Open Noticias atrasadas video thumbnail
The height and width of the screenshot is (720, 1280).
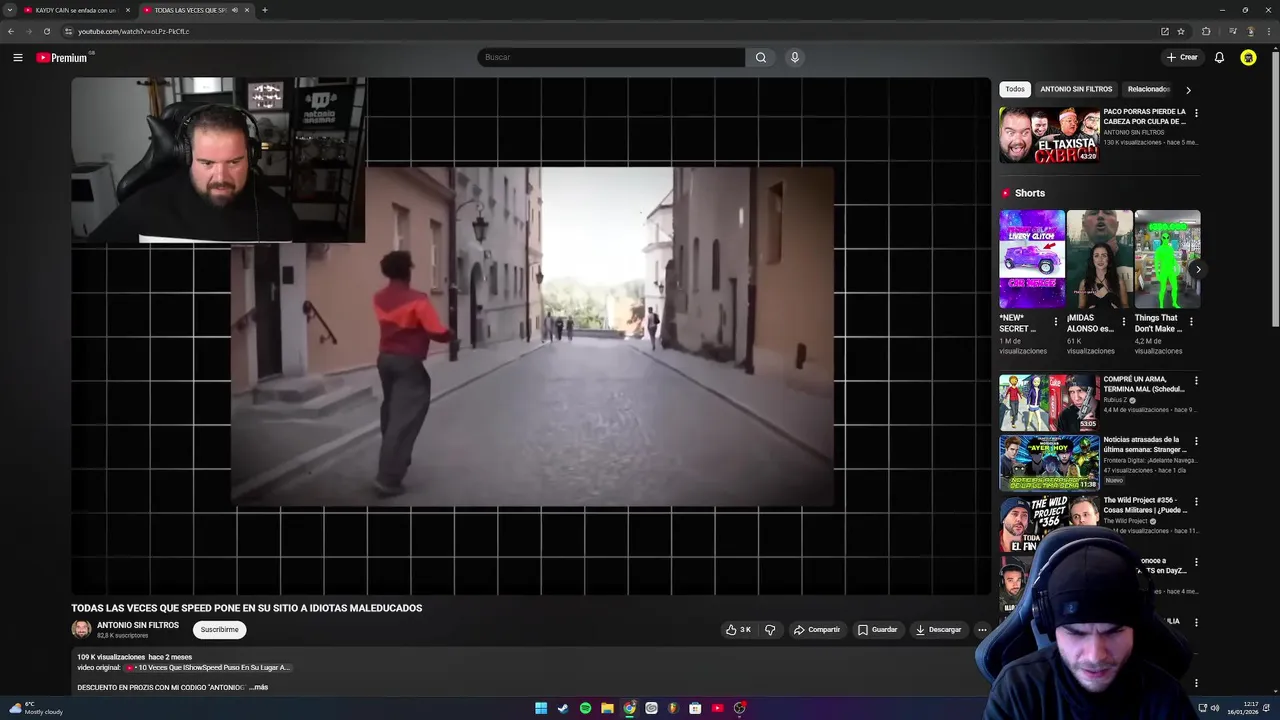point(1049,462)
